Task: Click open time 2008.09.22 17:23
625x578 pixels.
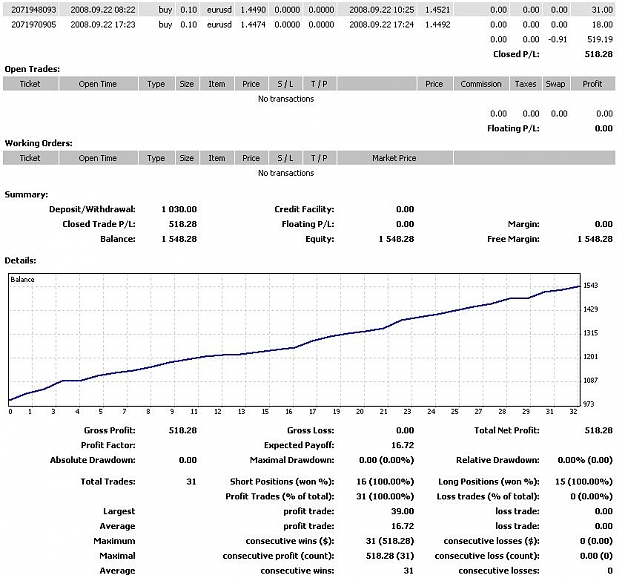Action: pyautogui.click(x=103, y=25)
